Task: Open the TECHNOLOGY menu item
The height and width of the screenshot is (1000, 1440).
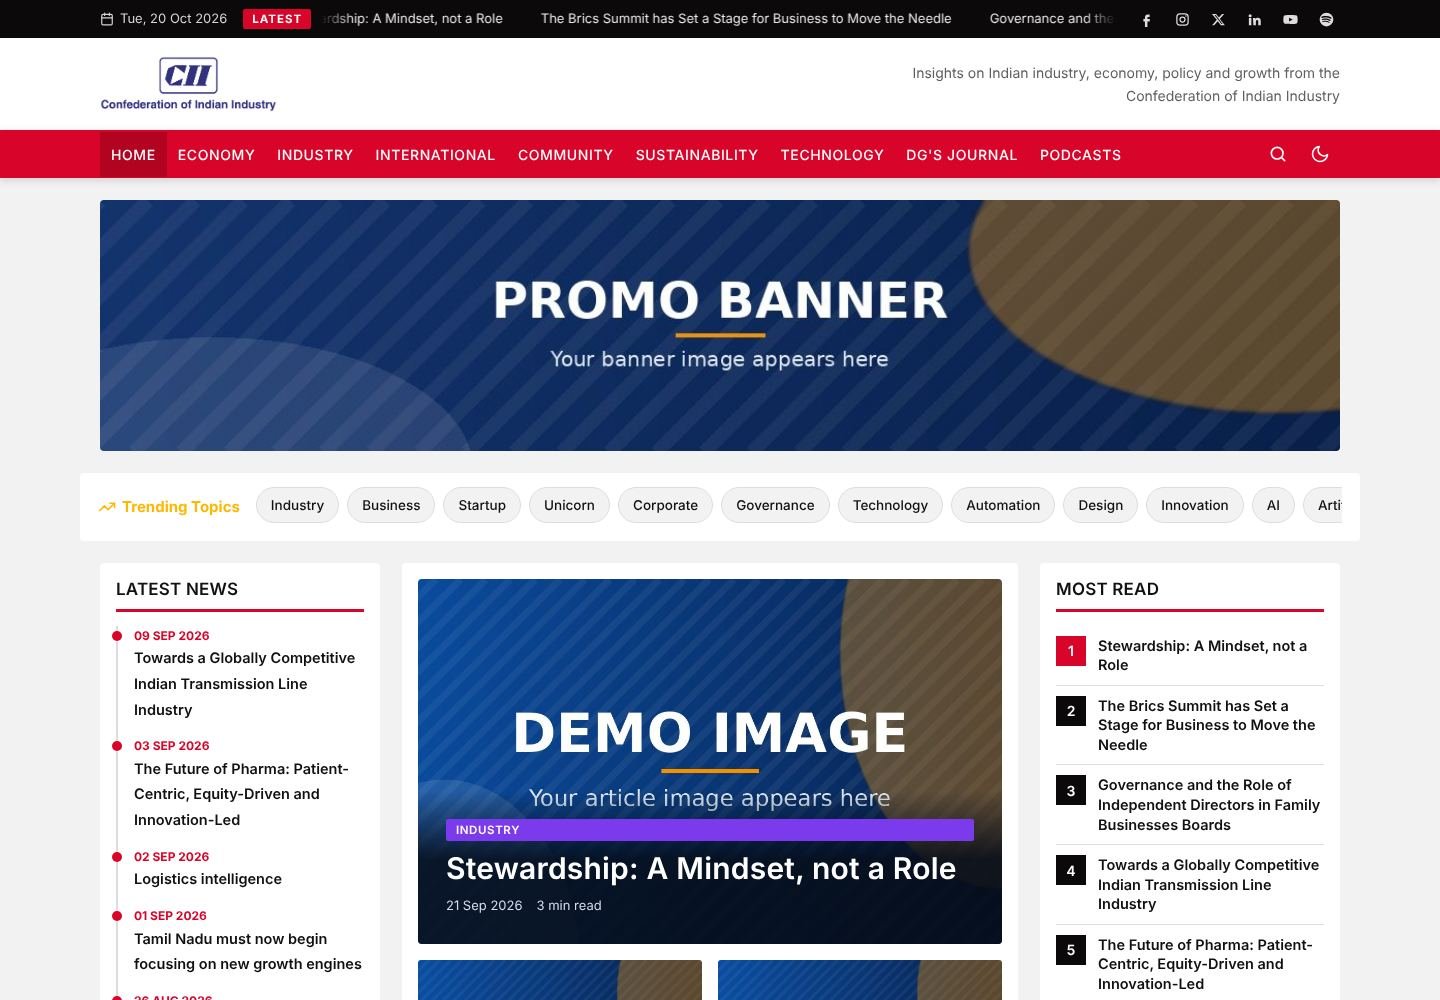Action: pos(832,155)
